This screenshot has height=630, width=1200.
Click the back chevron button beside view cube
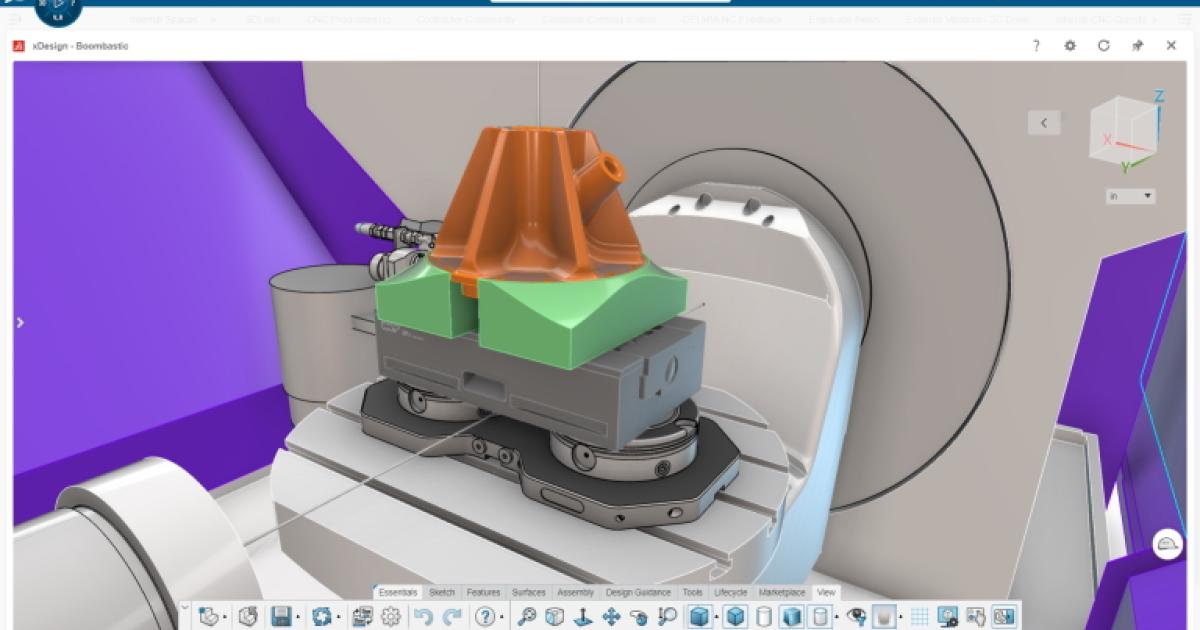click(x=1044, y=122)
